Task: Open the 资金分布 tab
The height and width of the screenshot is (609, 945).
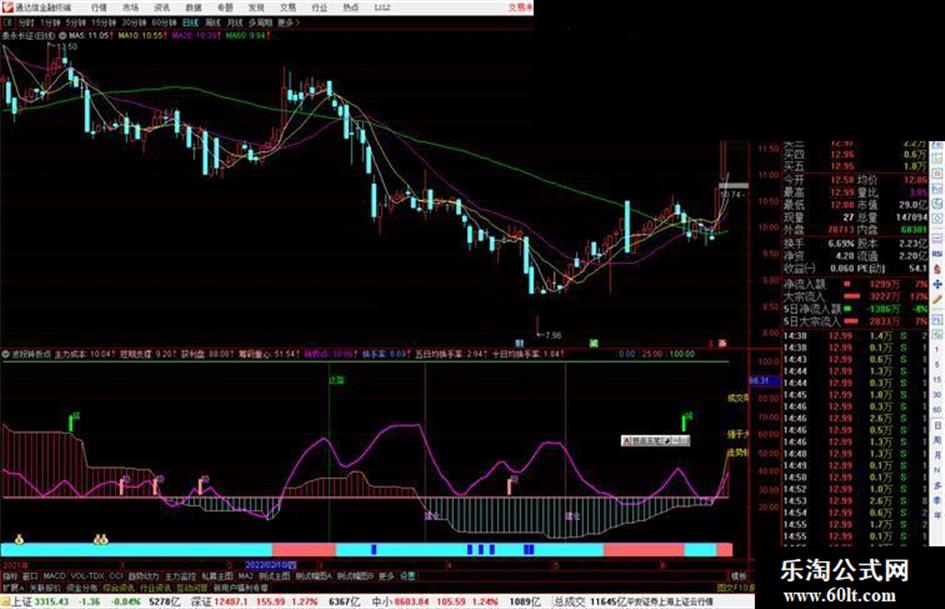Action: point(82,587)
